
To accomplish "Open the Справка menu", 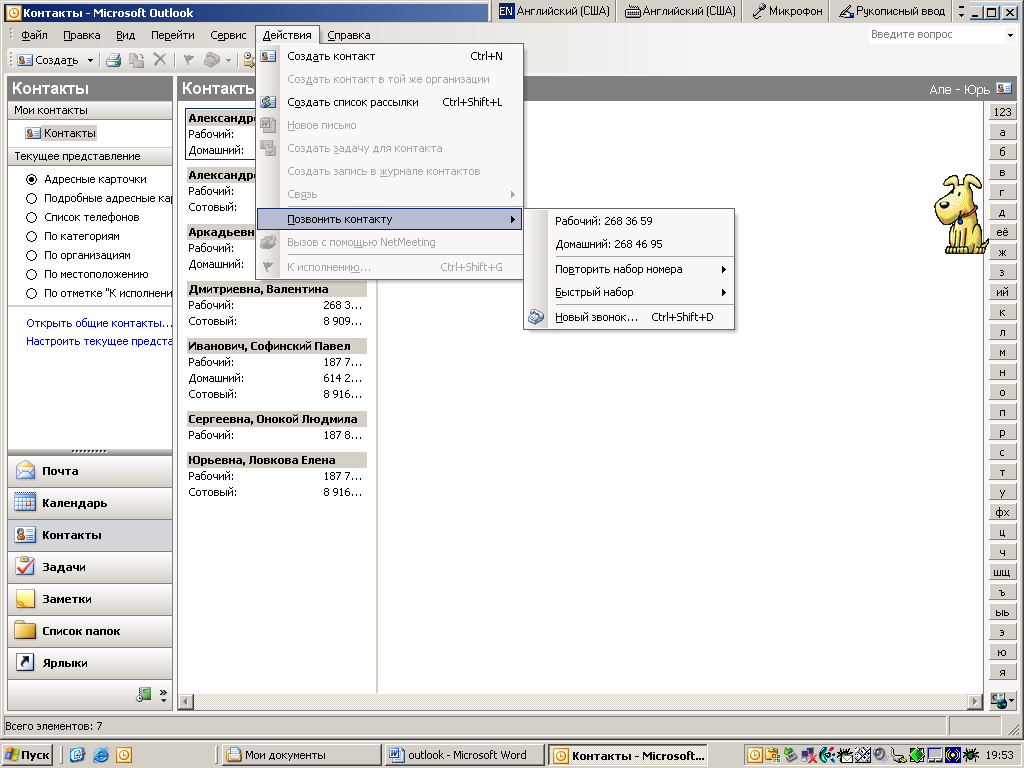I will (x=349, y=35).
